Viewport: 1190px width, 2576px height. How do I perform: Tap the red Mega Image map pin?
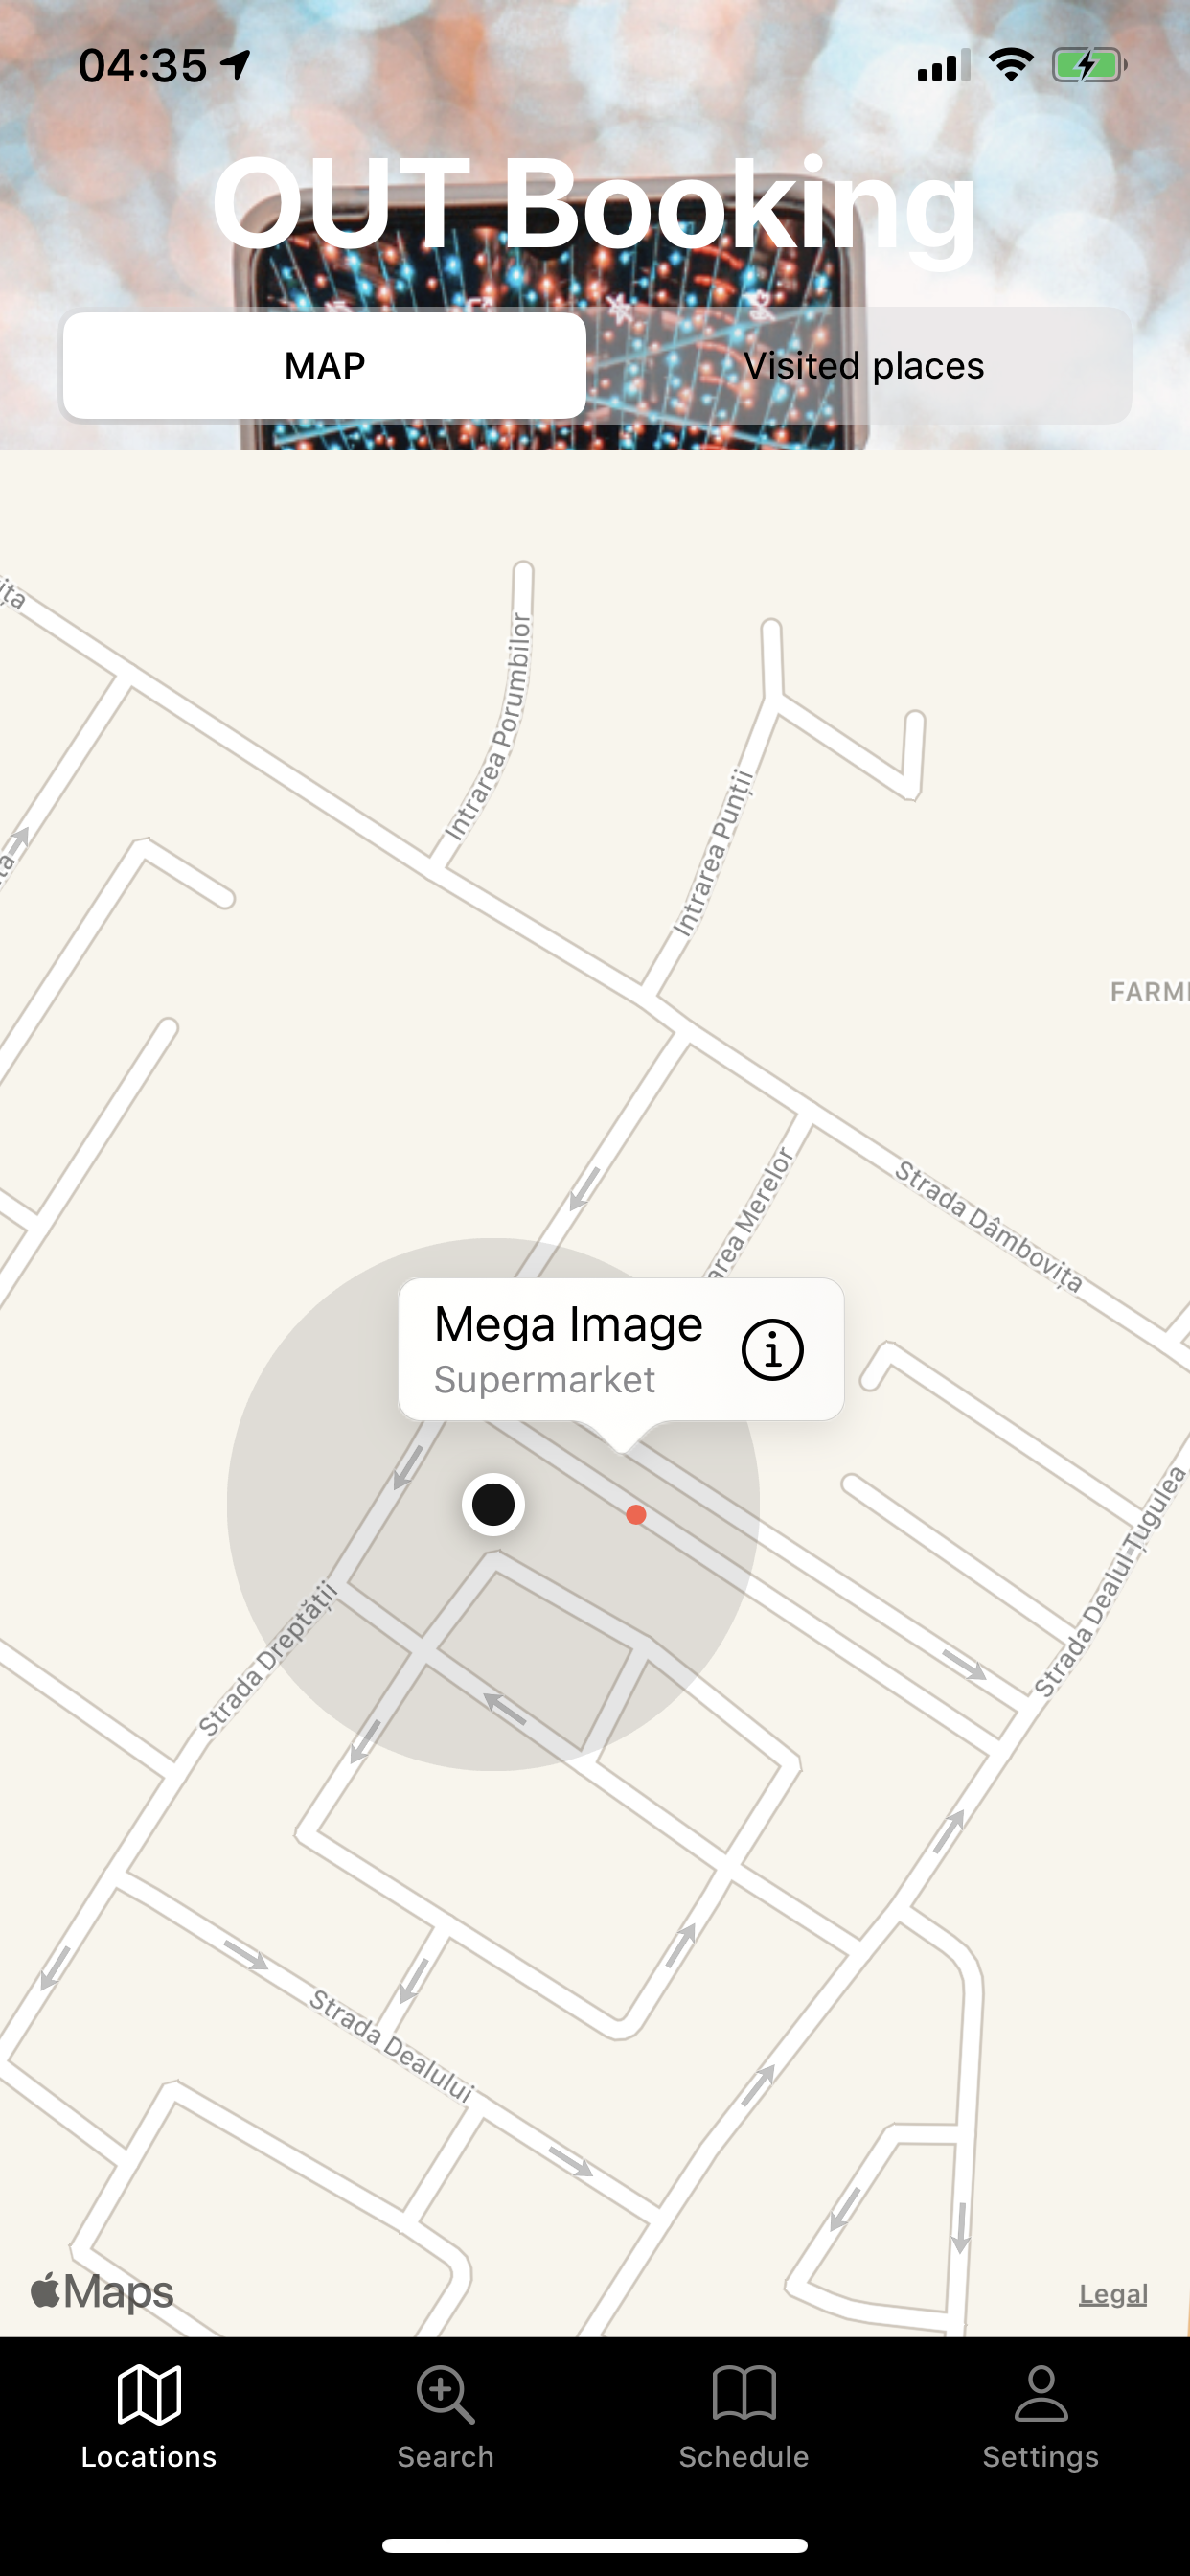[x=636, y=1515]
